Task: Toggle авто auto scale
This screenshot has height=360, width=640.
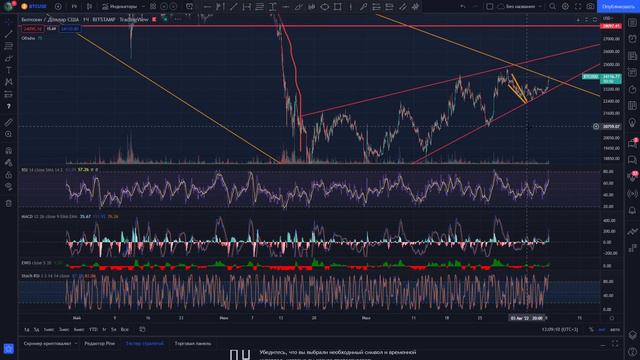Action: pyautogui.click(x=615, y=329)
